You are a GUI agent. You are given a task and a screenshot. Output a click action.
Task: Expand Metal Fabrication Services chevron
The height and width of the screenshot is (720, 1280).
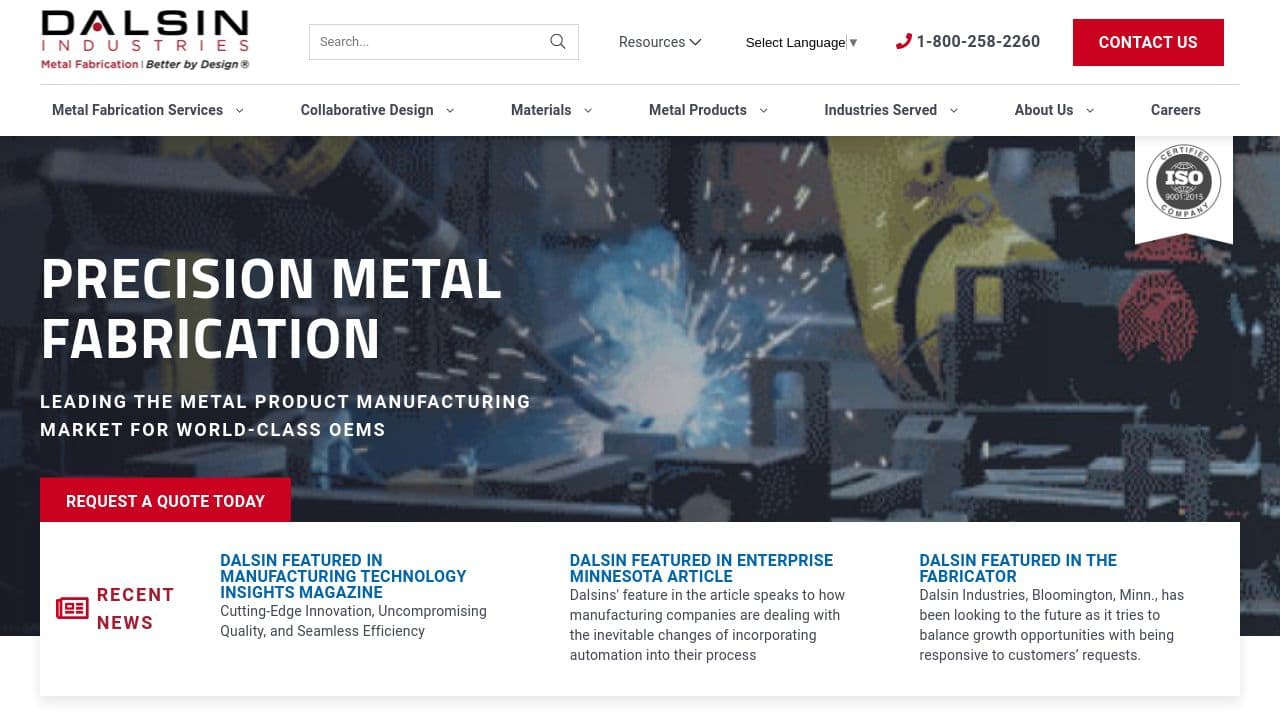239,110
